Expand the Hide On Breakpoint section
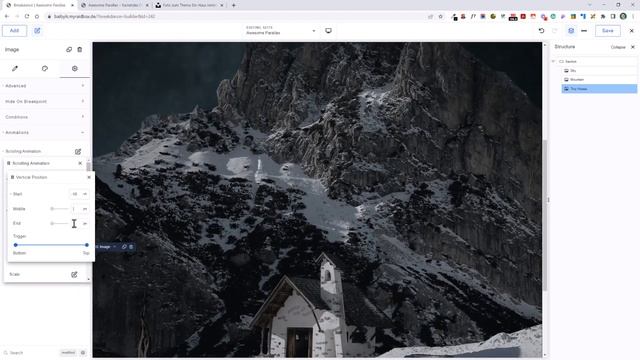Image resolution: width=640 pixels, height=360 pixels. pos(45,101)
